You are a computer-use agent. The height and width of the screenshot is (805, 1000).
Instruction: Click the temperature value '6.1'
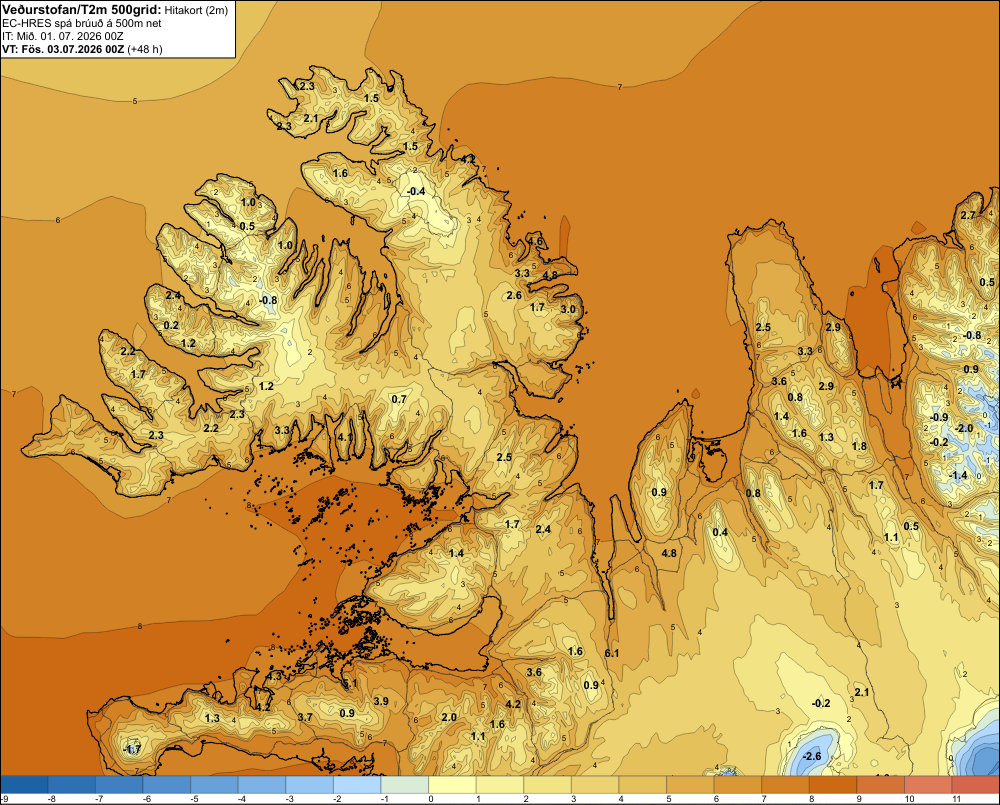point(612,653)
